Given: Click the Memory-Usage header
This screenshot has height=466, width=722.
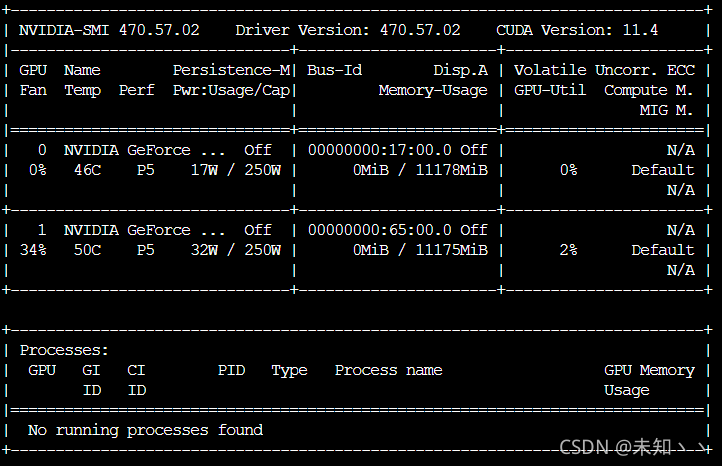Looking at the screenshot, I should [433, 90].
